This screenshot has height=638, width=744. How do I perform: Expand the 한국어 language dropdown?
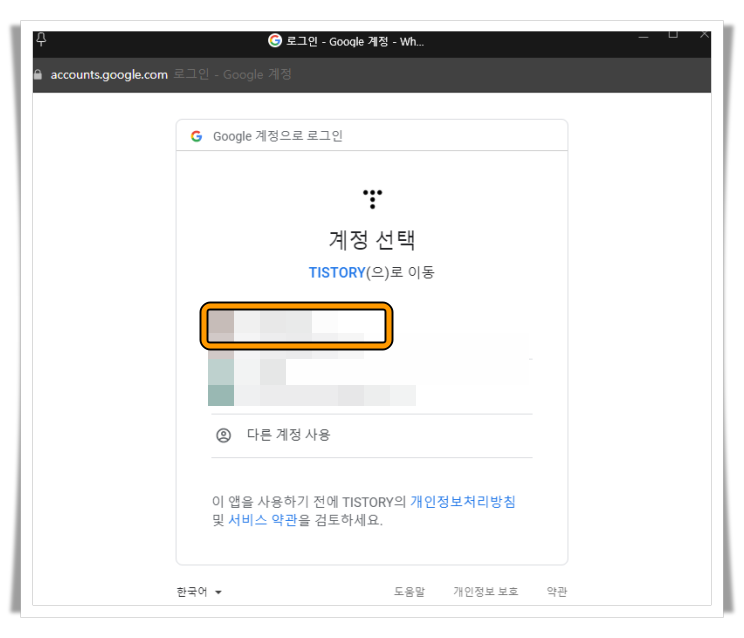coord(199,592)
